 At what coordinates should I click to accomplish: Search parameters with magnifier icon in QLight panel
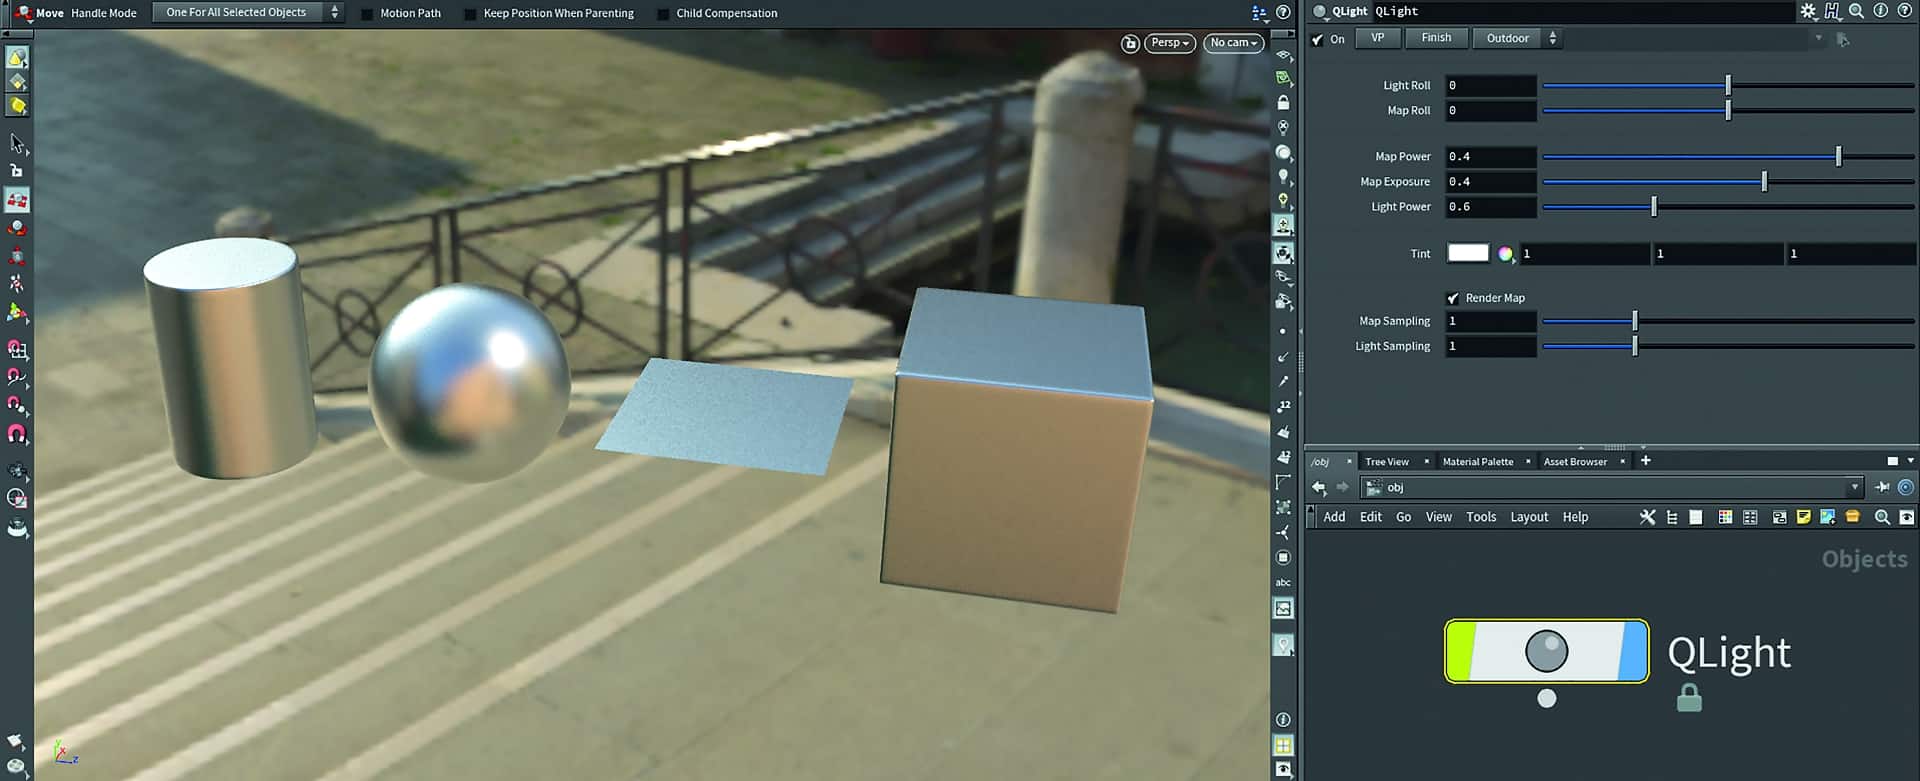(1856, 11)
